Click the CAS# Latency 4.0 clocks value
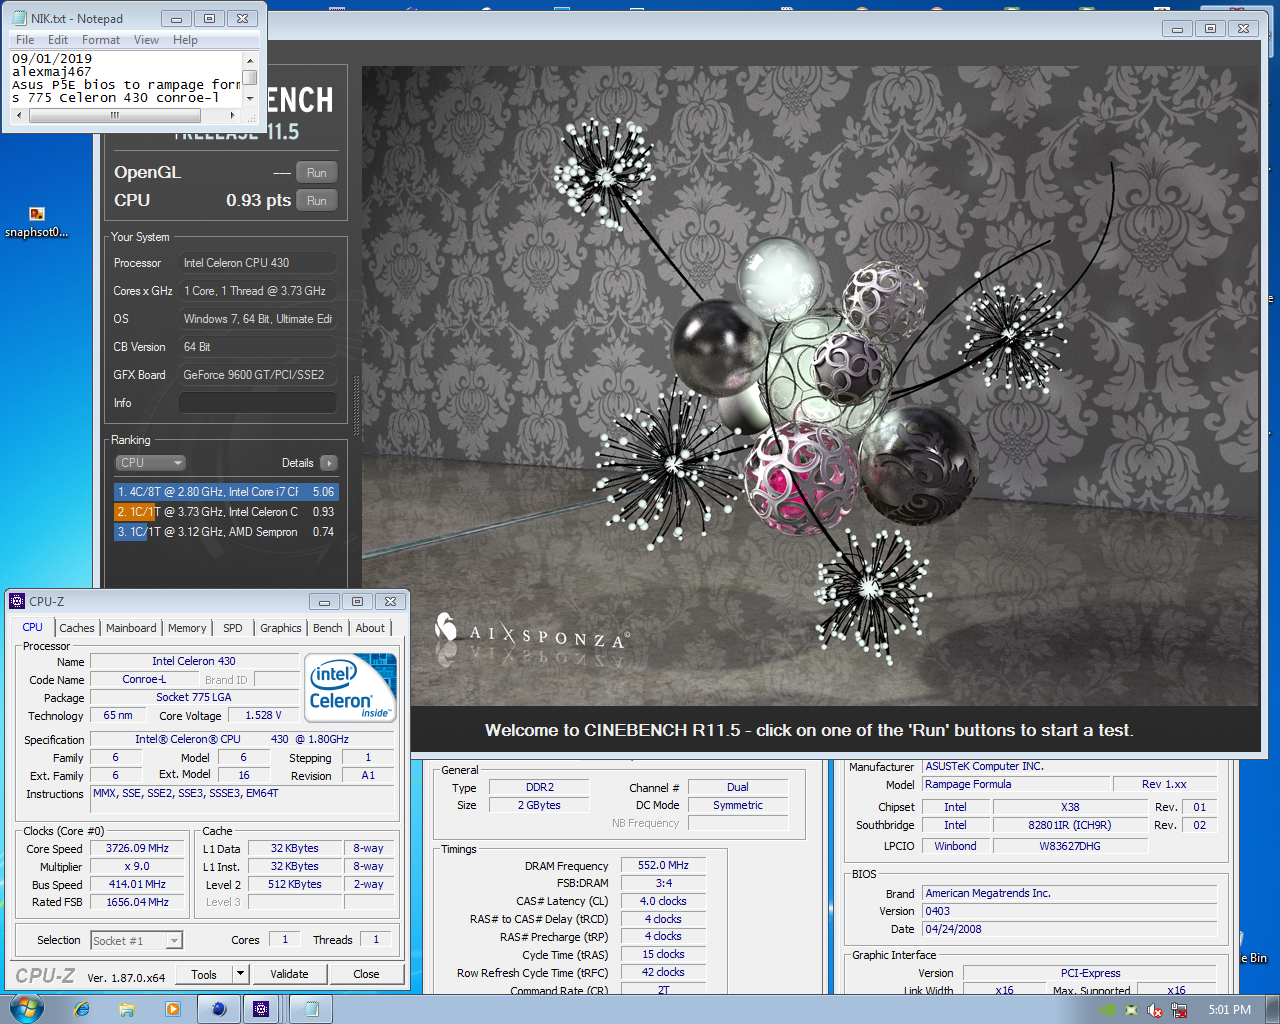Viewport: 1280px width, 1024px height. [664, 901]
